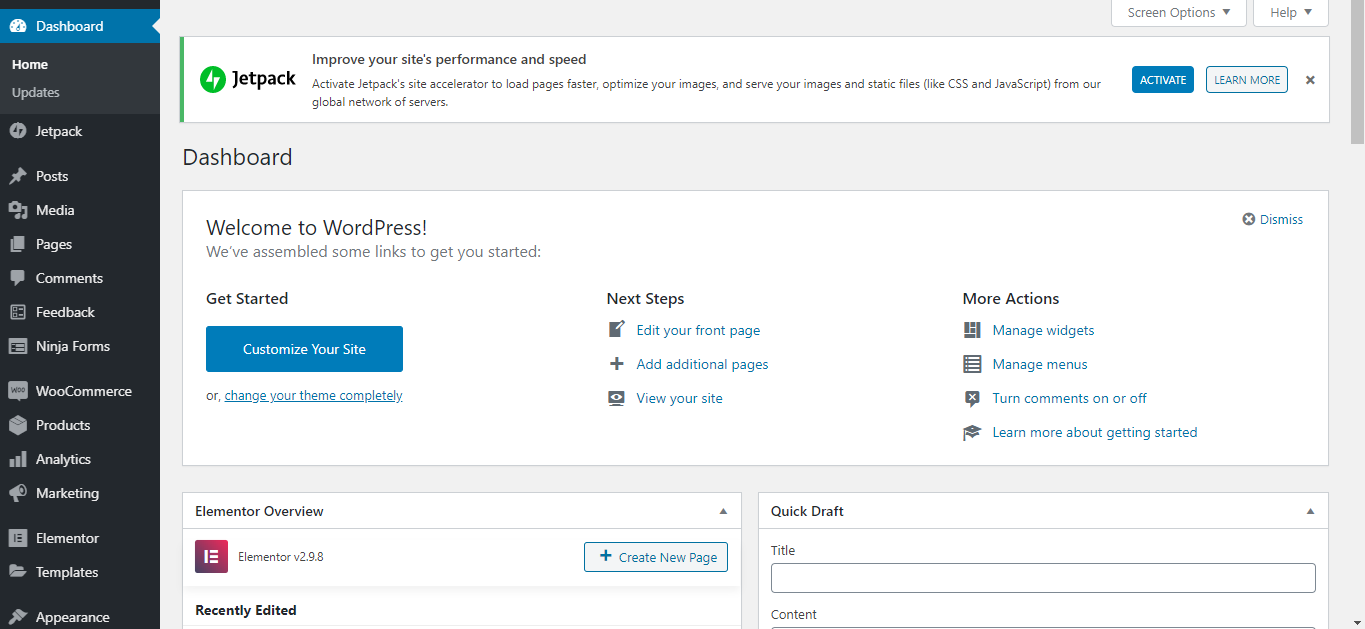Click the Appearance paintbrush icon
The height and width of the screenshot is (629, 1365).
[x=18, y=617]
